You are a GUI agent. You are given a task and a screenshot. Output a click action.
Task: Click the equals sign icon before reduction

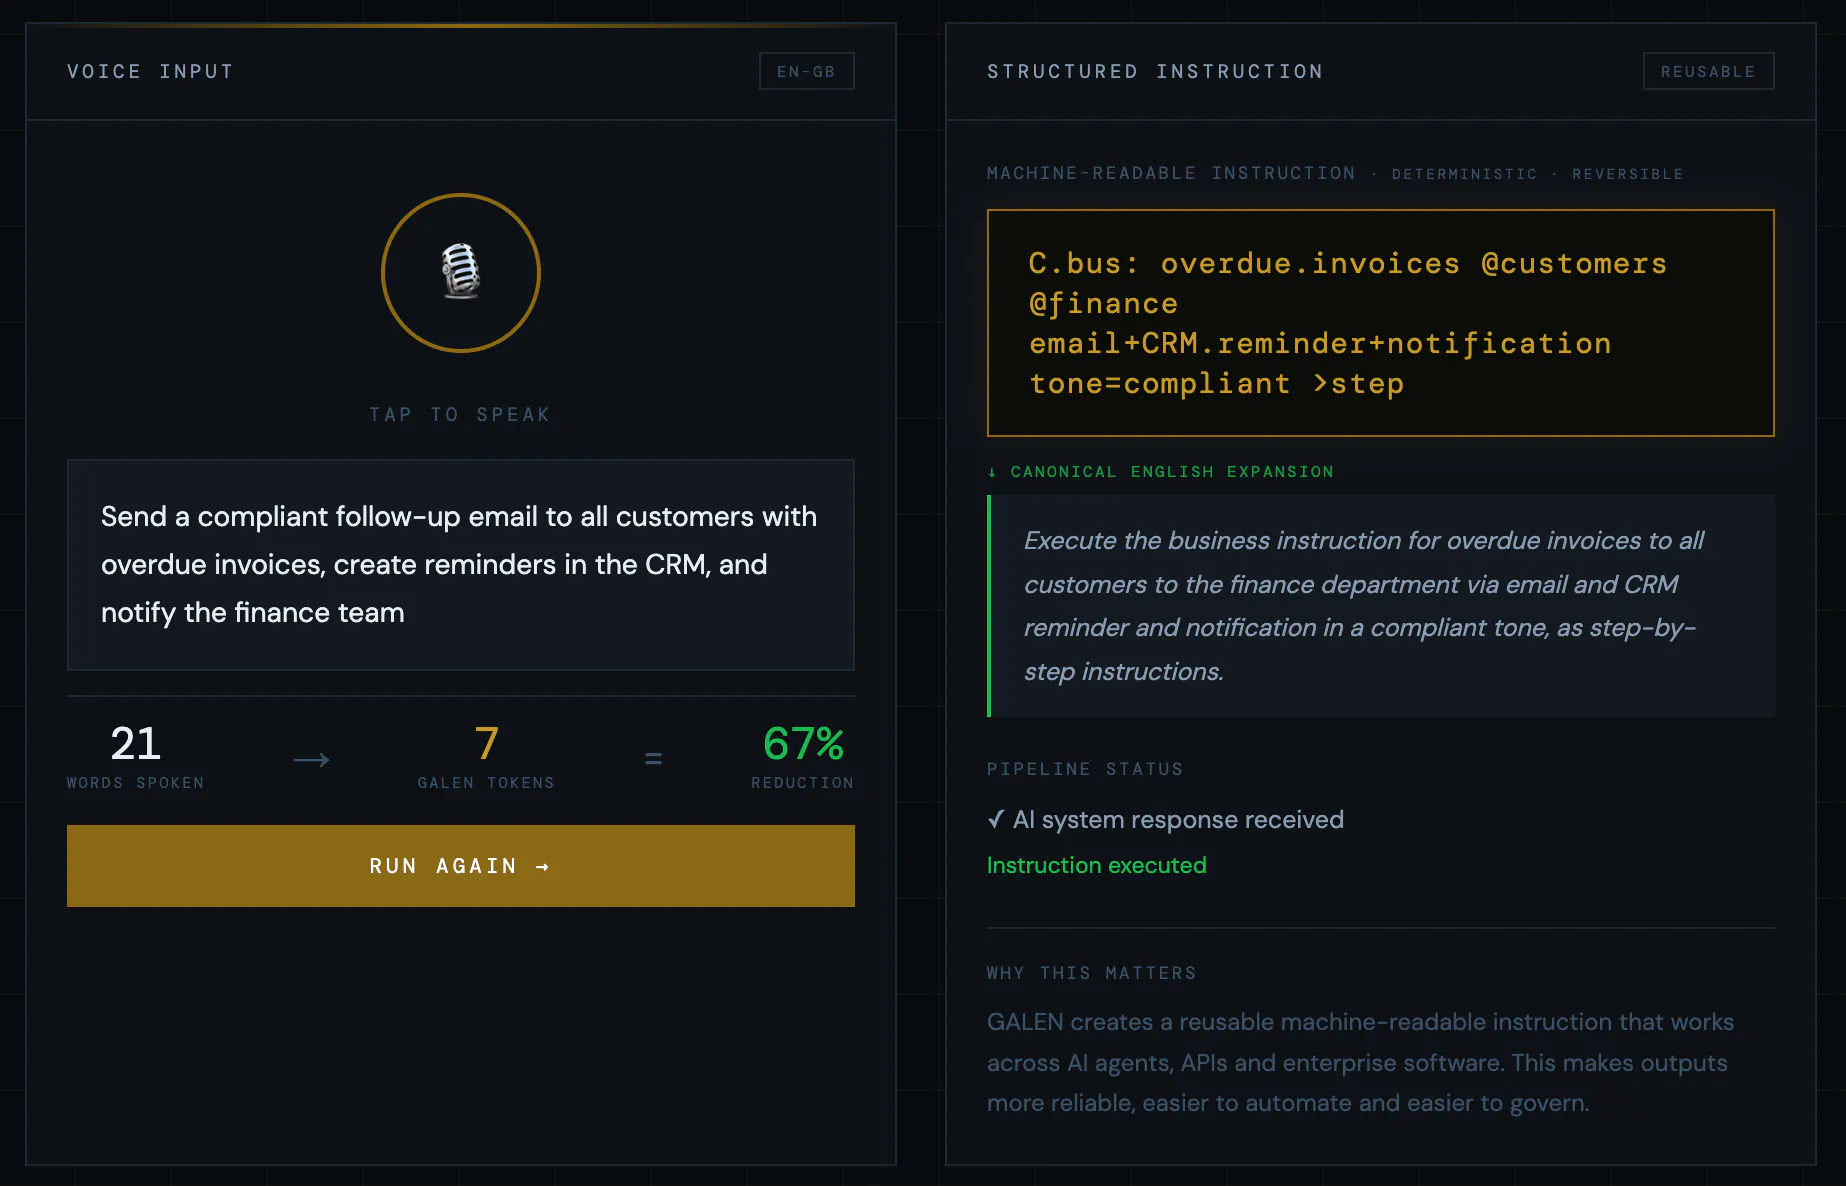click(653, 759)
